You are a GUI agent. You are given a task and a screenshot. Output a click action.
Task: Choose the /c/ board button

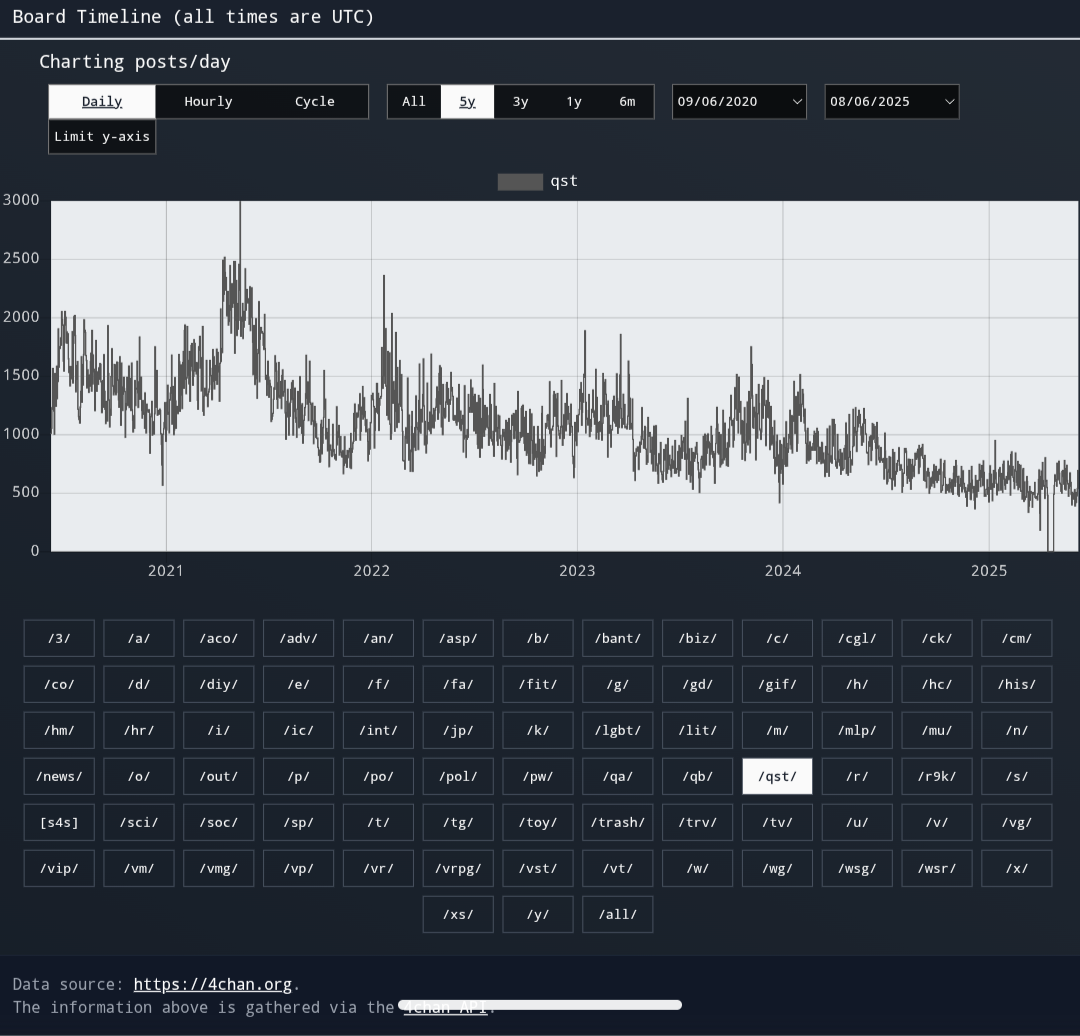(778, 639)
